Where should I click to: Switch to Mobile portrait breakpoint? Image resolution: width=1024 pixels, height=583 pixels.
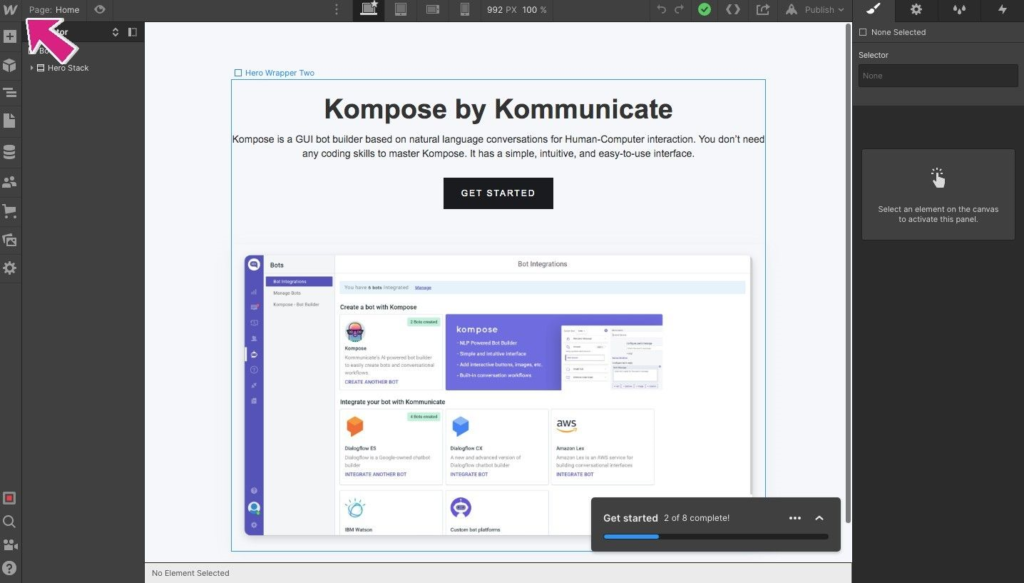(464, 10)
